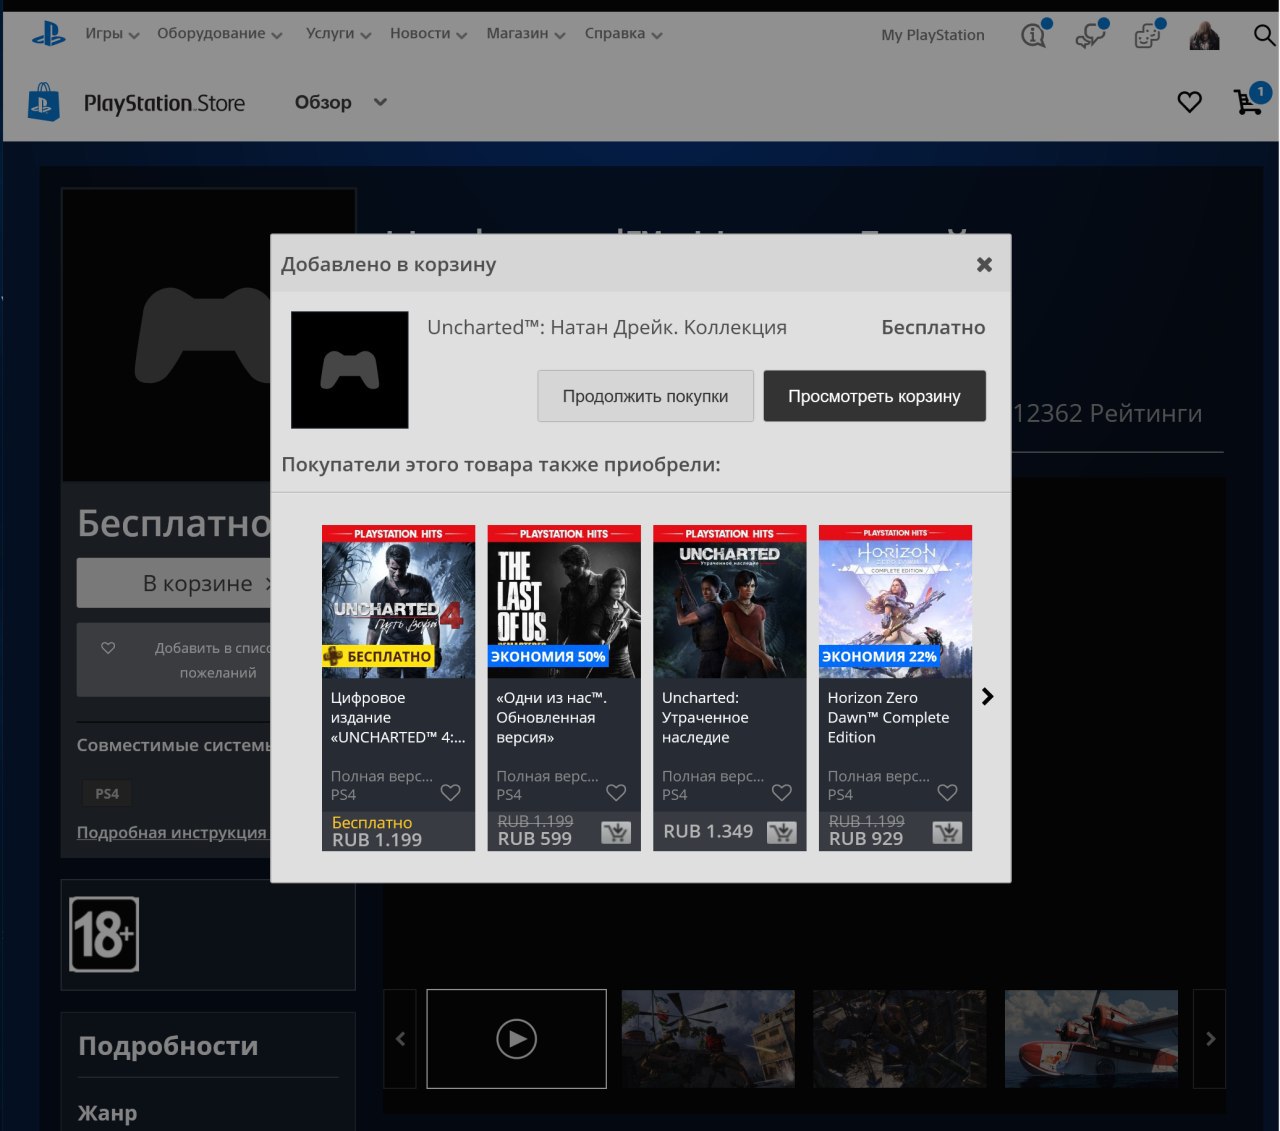The height and width of the screenshot is (1131, 1280).
Task: Click product placeholder image in dialog
Action: pyautogui.click(x=349, y=370)
